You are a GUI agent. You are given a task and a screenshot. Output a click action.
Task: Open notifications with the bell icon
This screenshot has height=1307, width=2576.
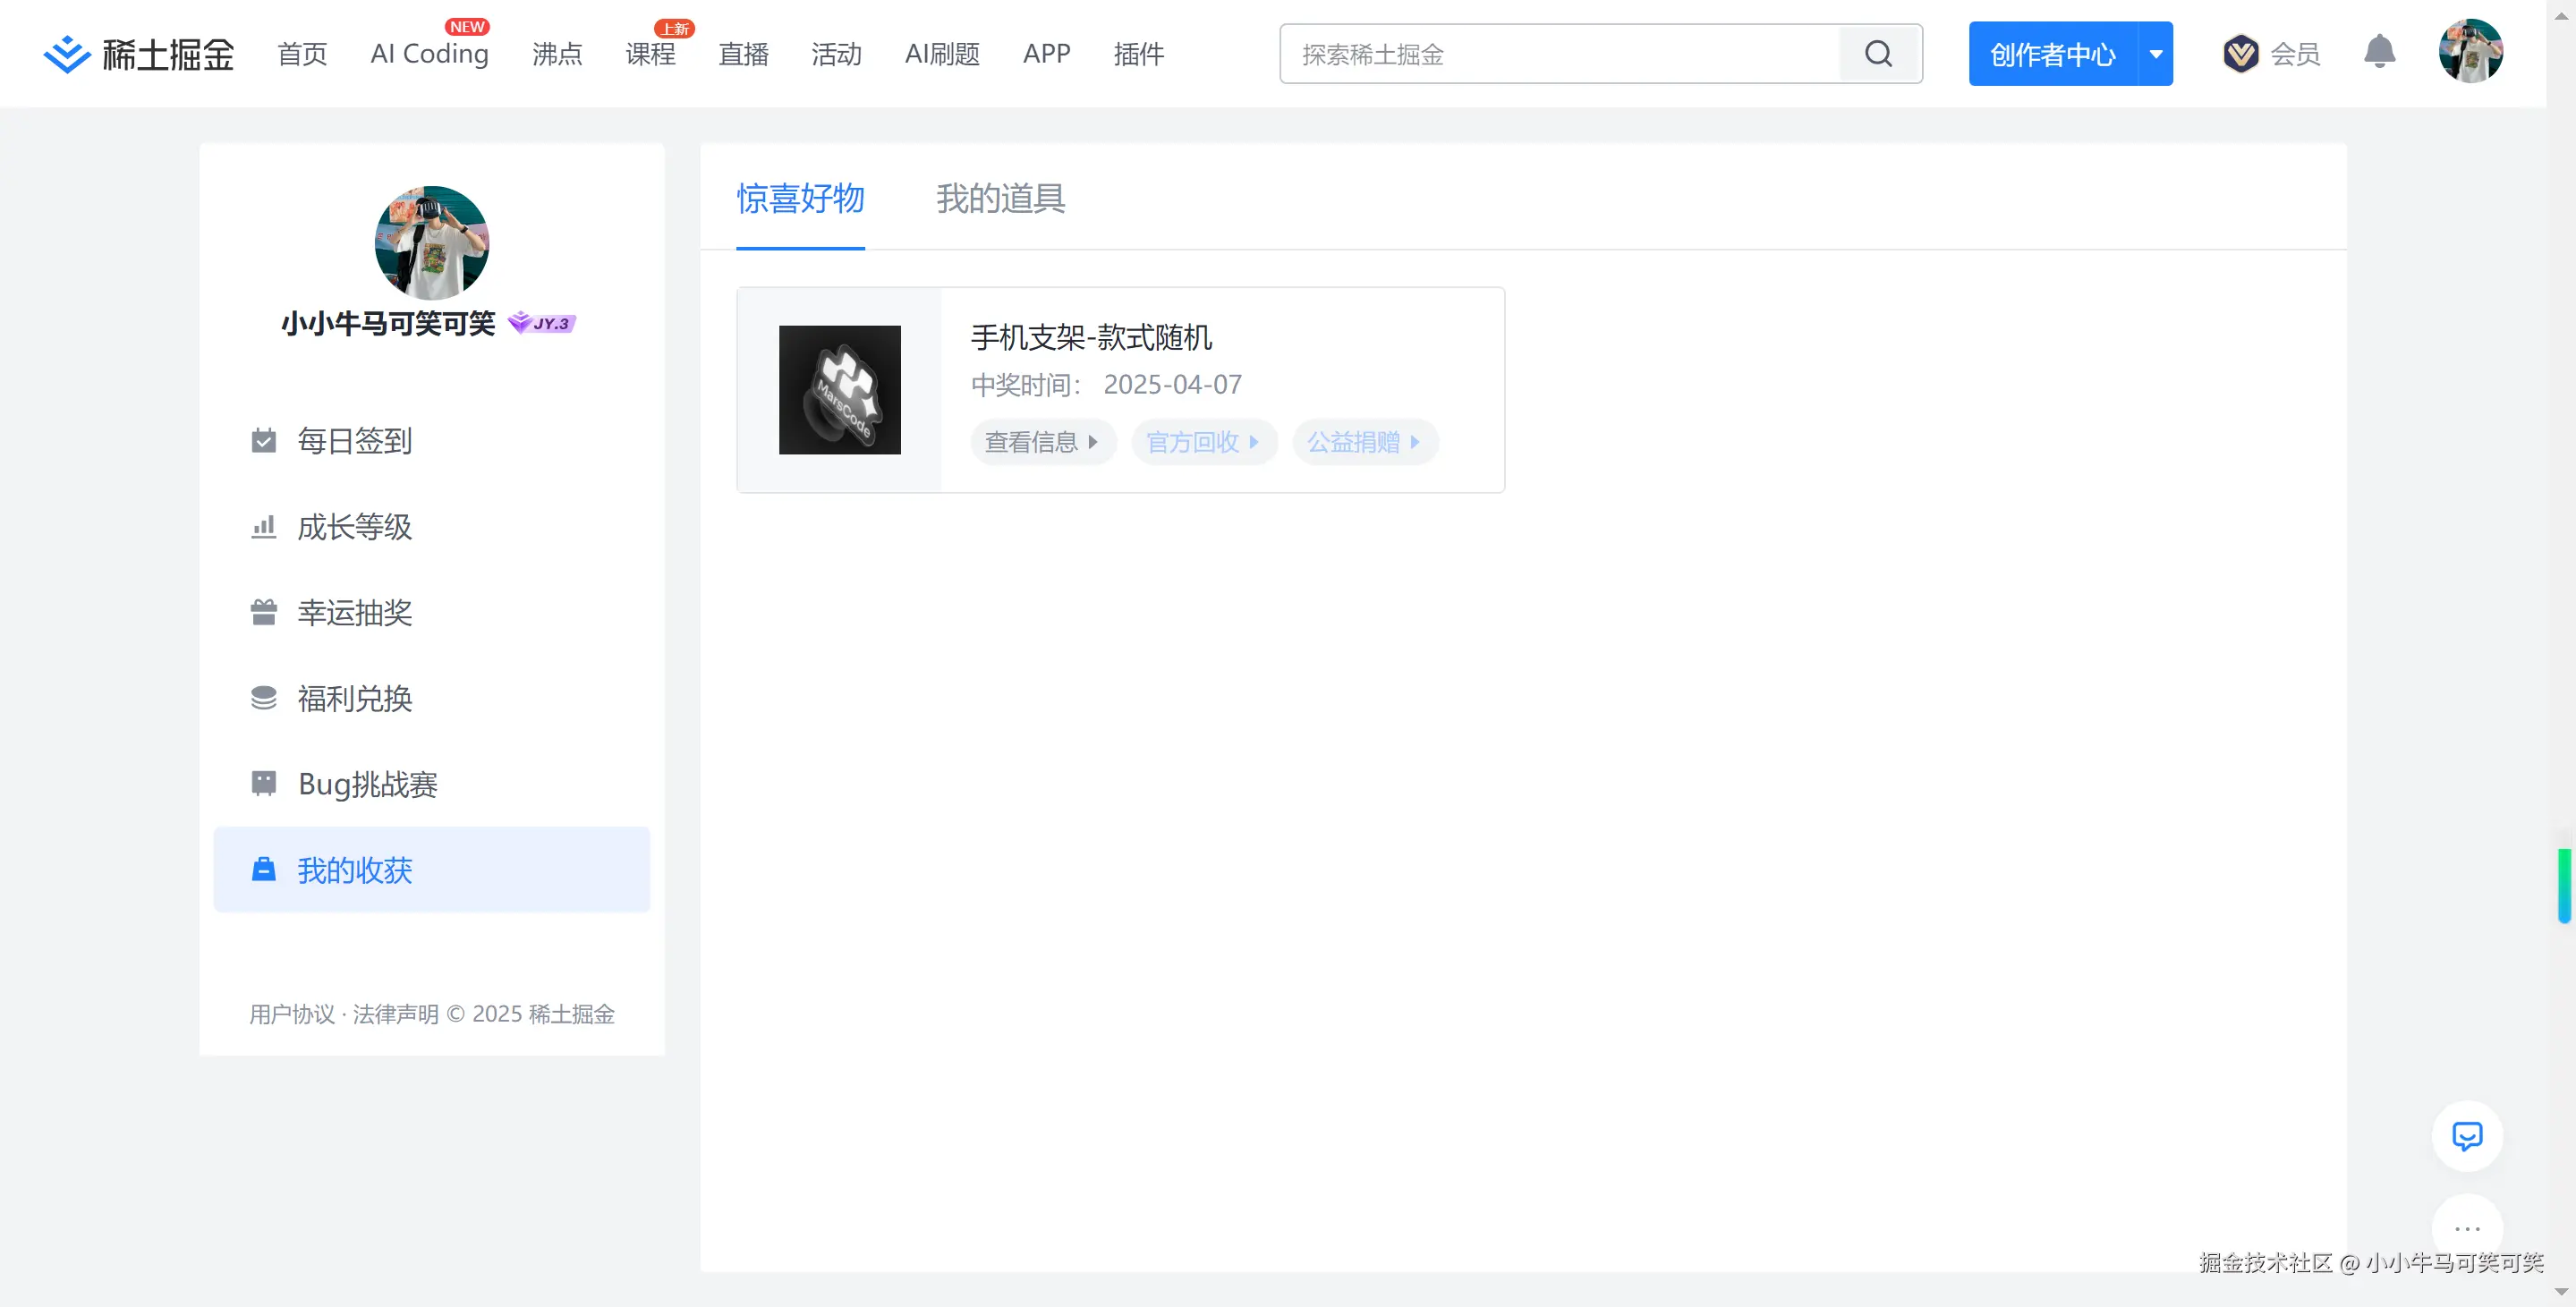click(2380, 53)
